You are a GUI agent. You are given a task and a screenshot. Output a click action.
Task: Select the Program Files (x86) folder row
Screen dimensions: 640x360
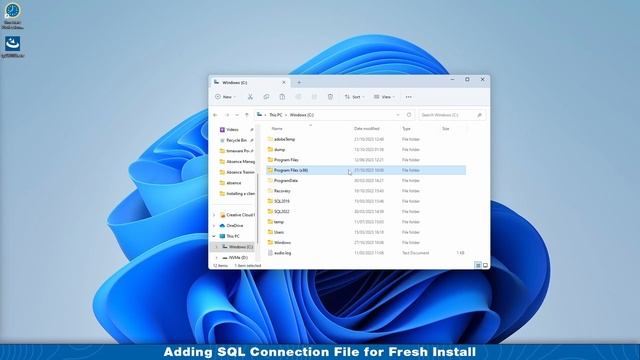pos(366,170)
